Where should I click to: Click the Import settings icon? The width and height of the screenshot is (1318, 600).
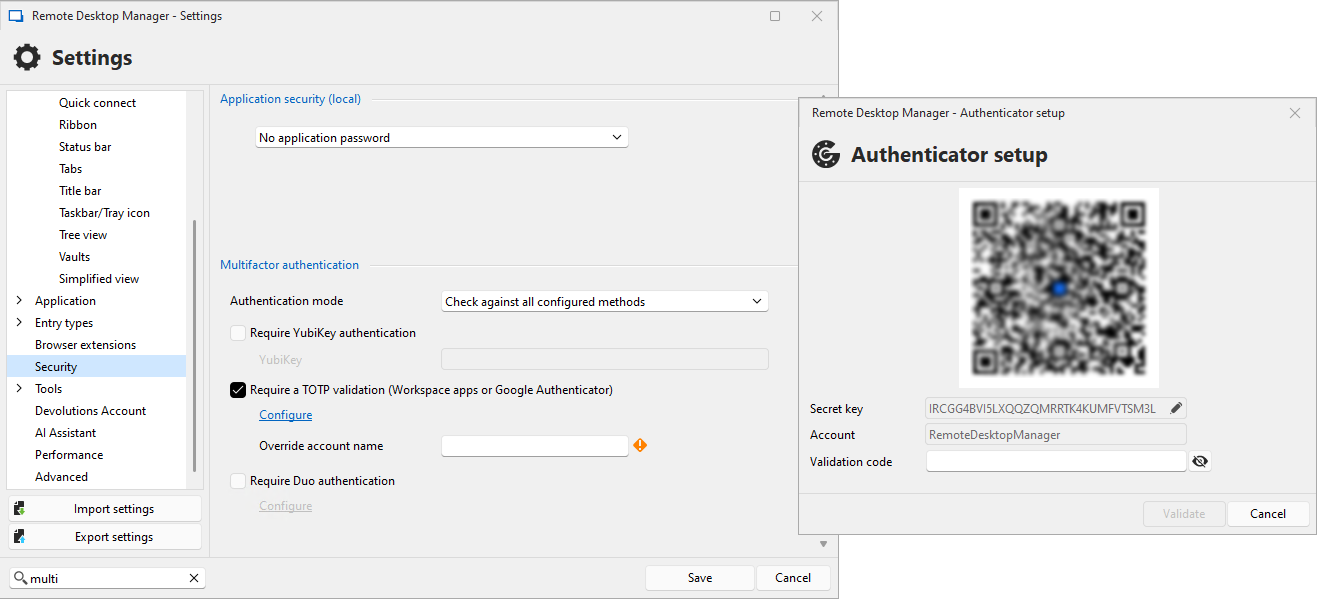(19, 509)
